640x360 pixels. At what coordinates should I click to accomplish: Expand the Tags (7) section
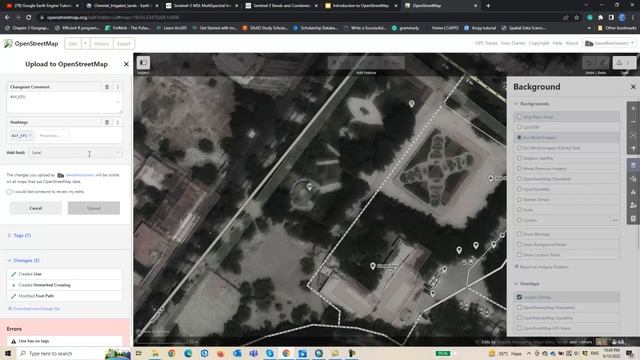point(19,236)
